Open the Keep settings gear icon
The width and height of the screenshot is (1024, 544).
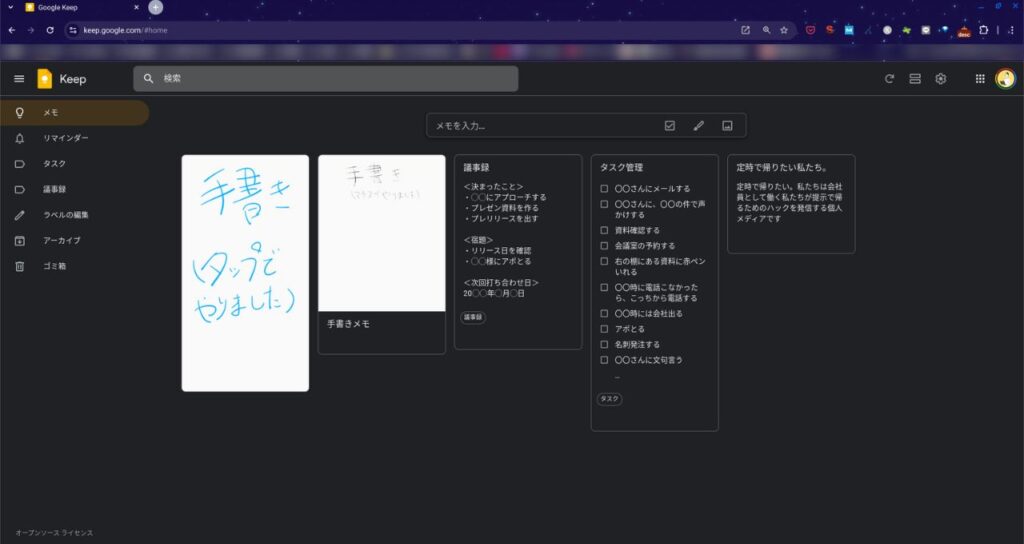(x=941, y=79)
